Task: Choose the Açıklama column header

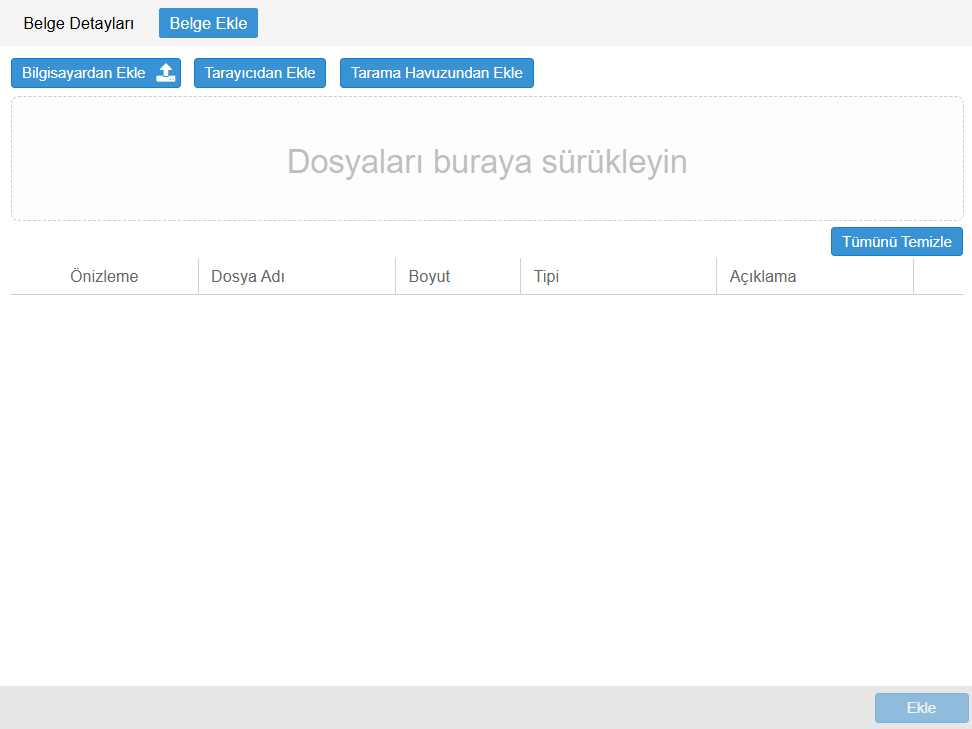Action: [x=762, y=277]
